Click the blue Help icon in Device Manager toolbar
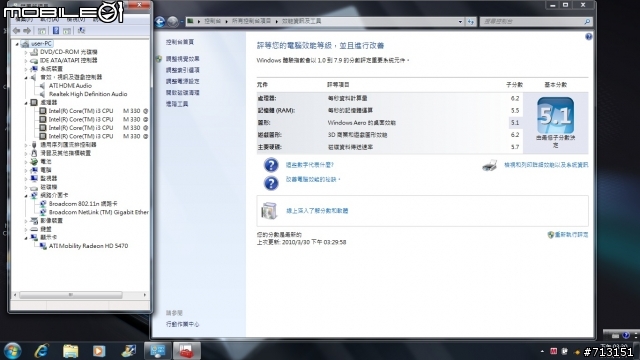The image size is (640, 360). point(56,31)
